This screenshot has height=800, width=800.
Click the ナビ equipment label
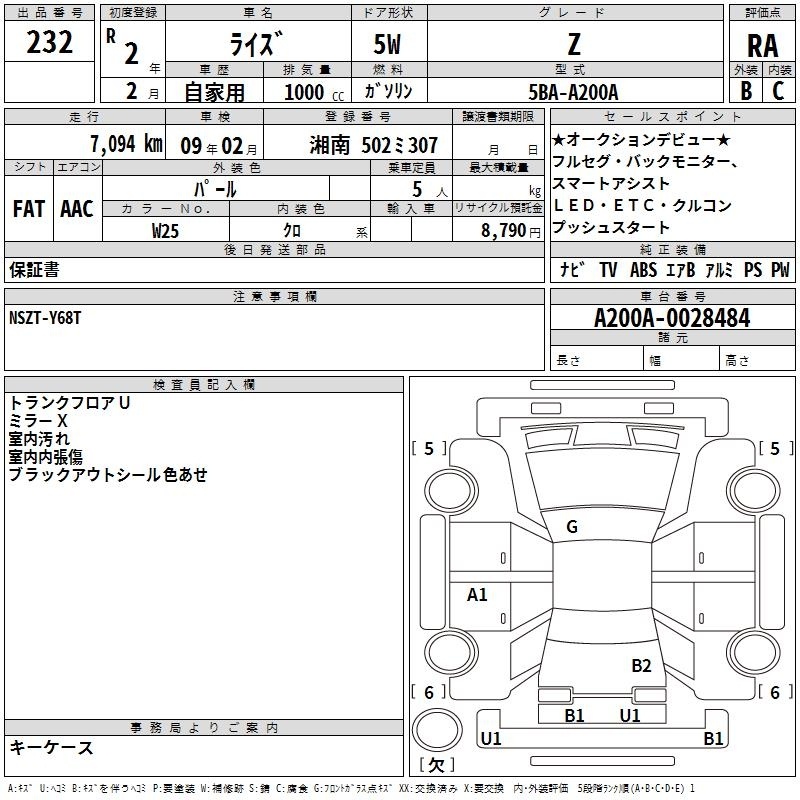572,269
